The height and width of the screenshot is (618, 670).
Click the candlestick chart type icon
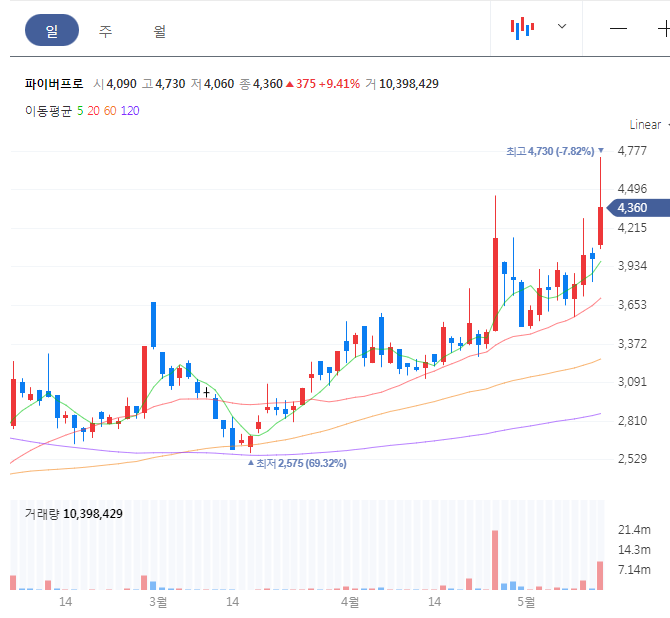(x=522, y=28)
